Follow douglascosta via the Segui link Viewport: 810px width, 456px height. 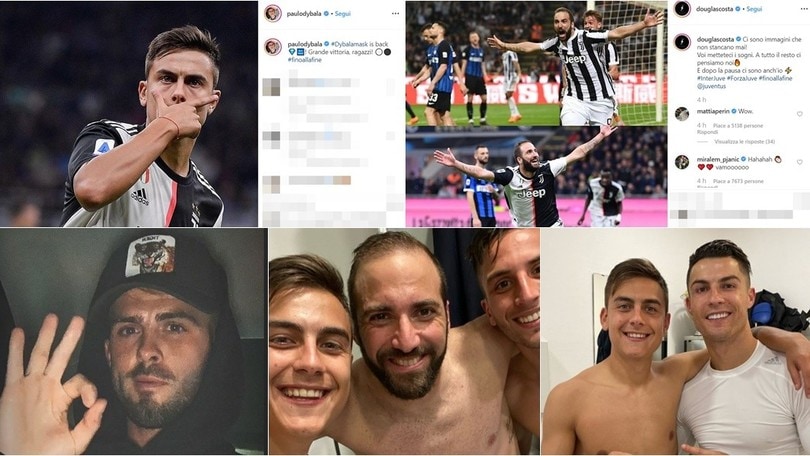[754, 9]
